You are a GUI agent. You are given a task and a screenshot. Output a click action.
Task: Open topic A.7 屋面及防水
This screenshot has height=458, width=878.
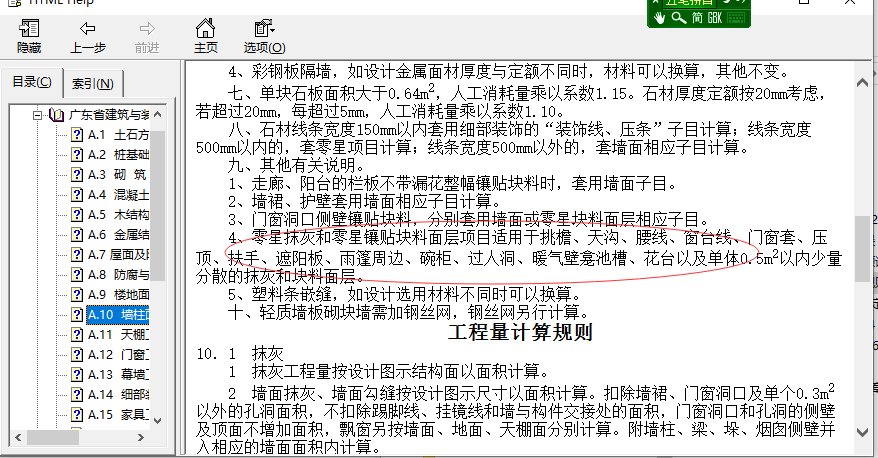coord(118,255)
